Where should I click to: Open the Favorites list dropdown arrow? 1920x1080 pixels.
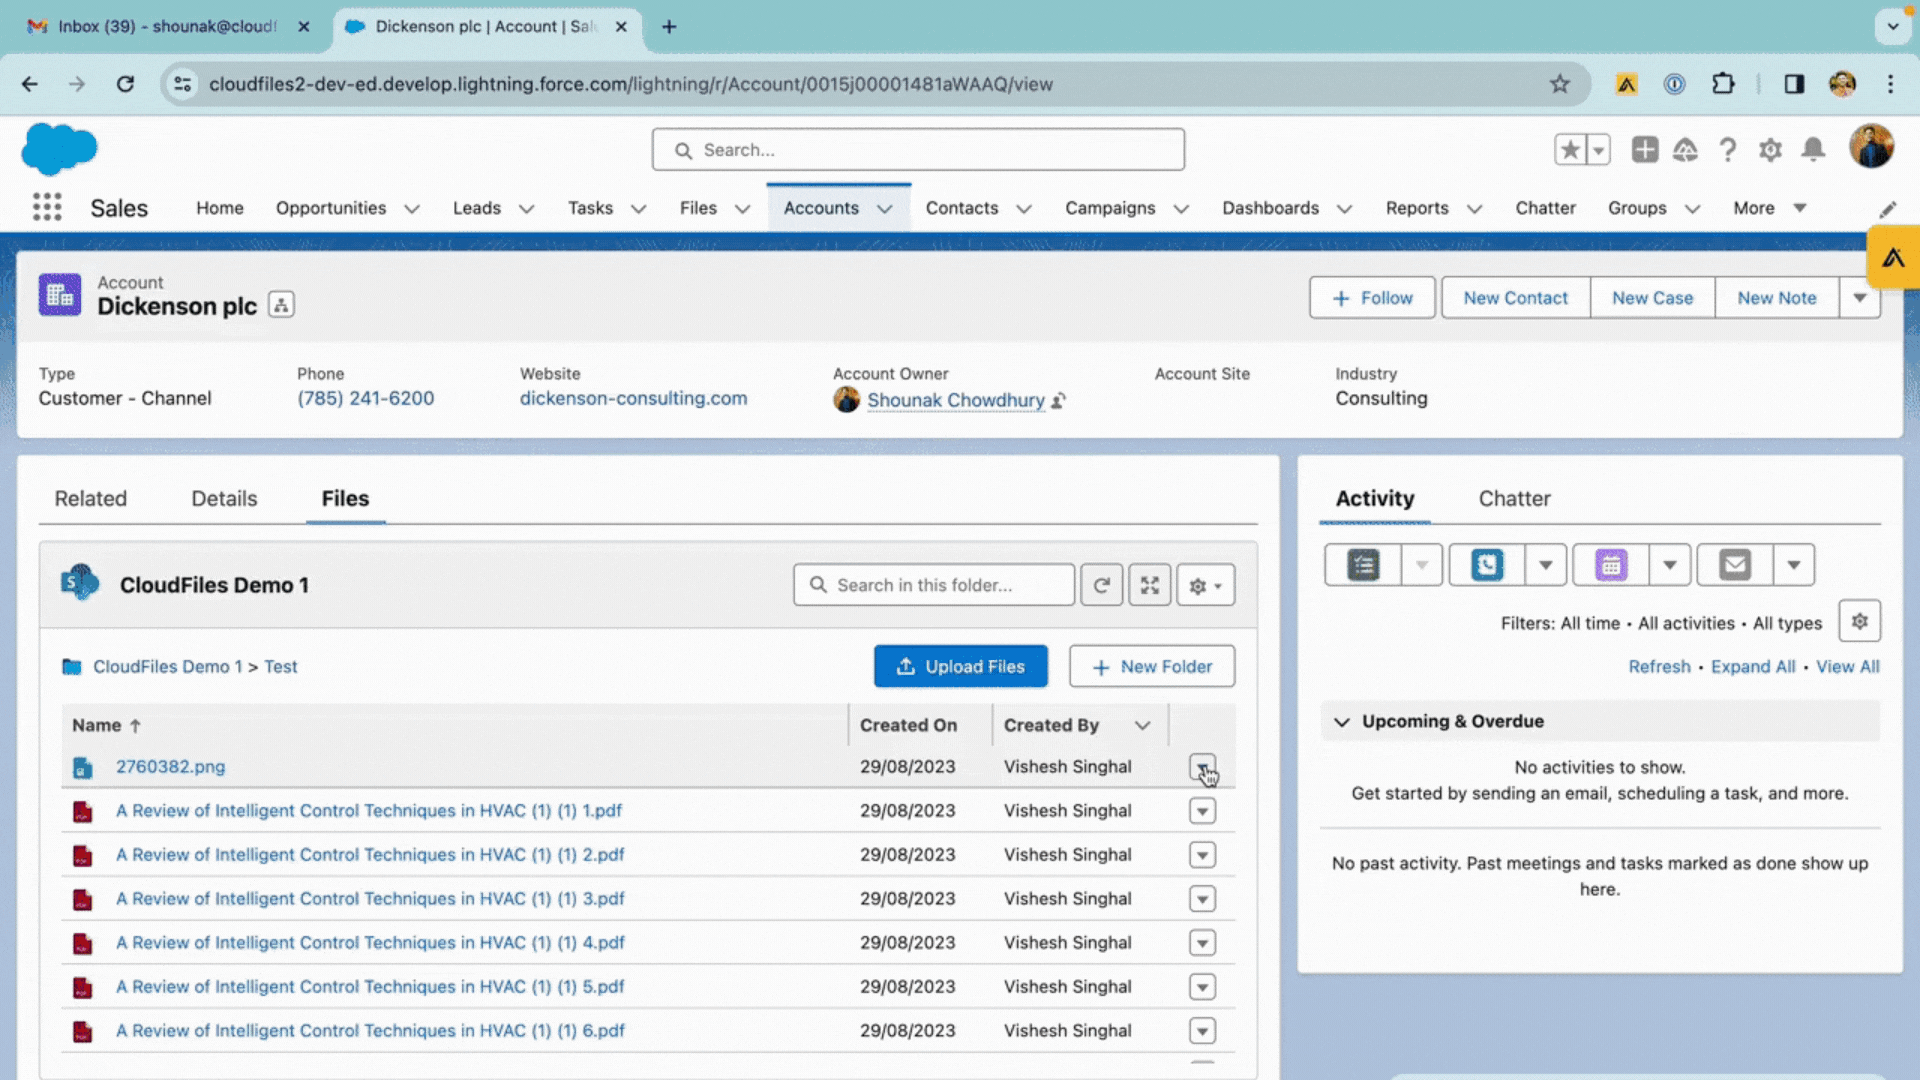tap(1598, 150)
